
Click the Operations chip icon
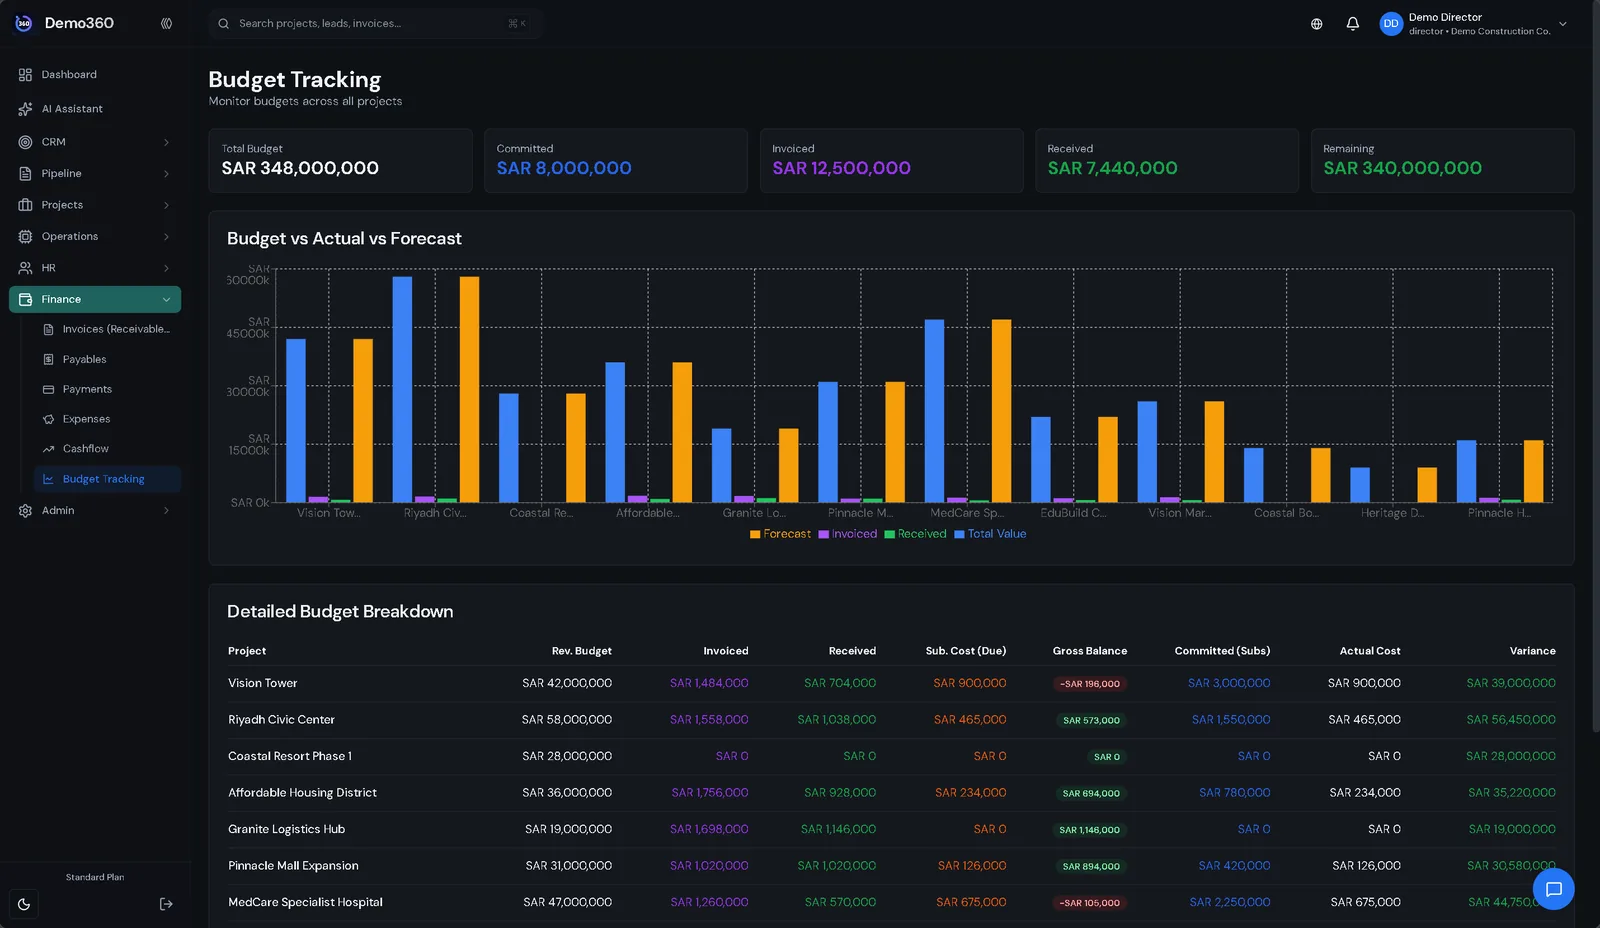(25, 237)
